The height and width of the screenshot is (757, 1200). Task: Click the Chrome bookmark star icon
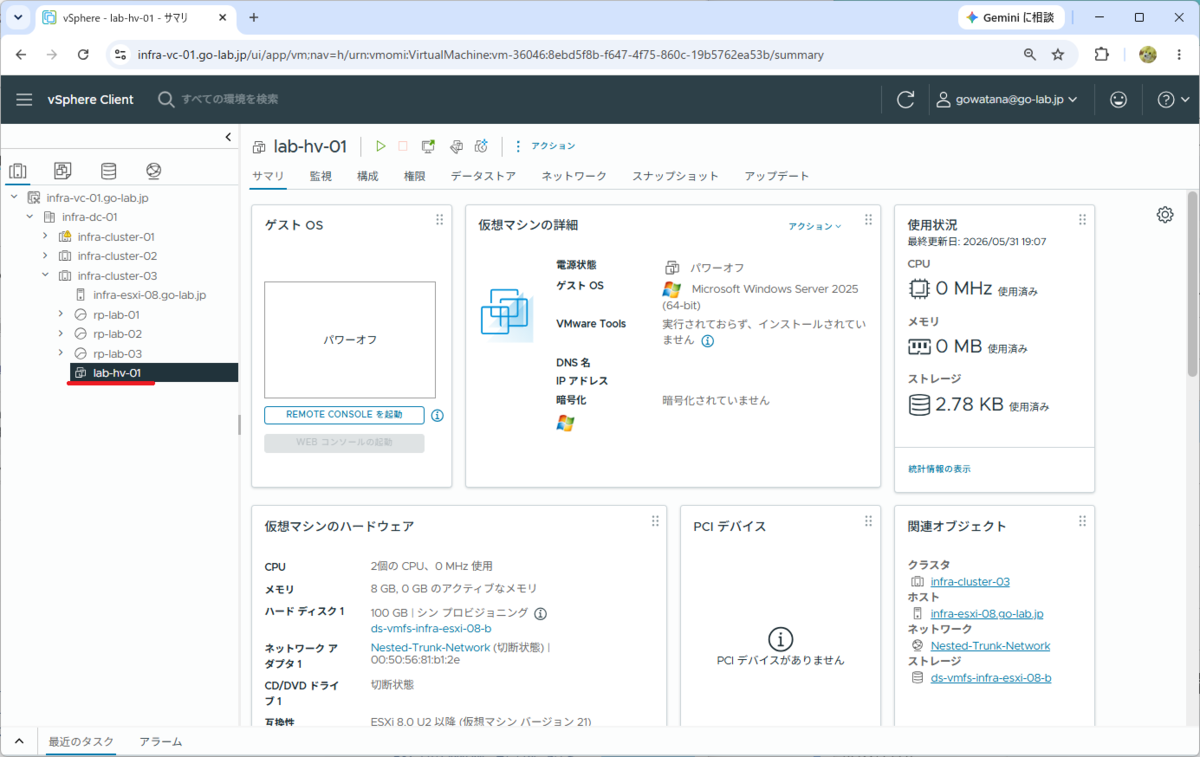click(1058, 55)
